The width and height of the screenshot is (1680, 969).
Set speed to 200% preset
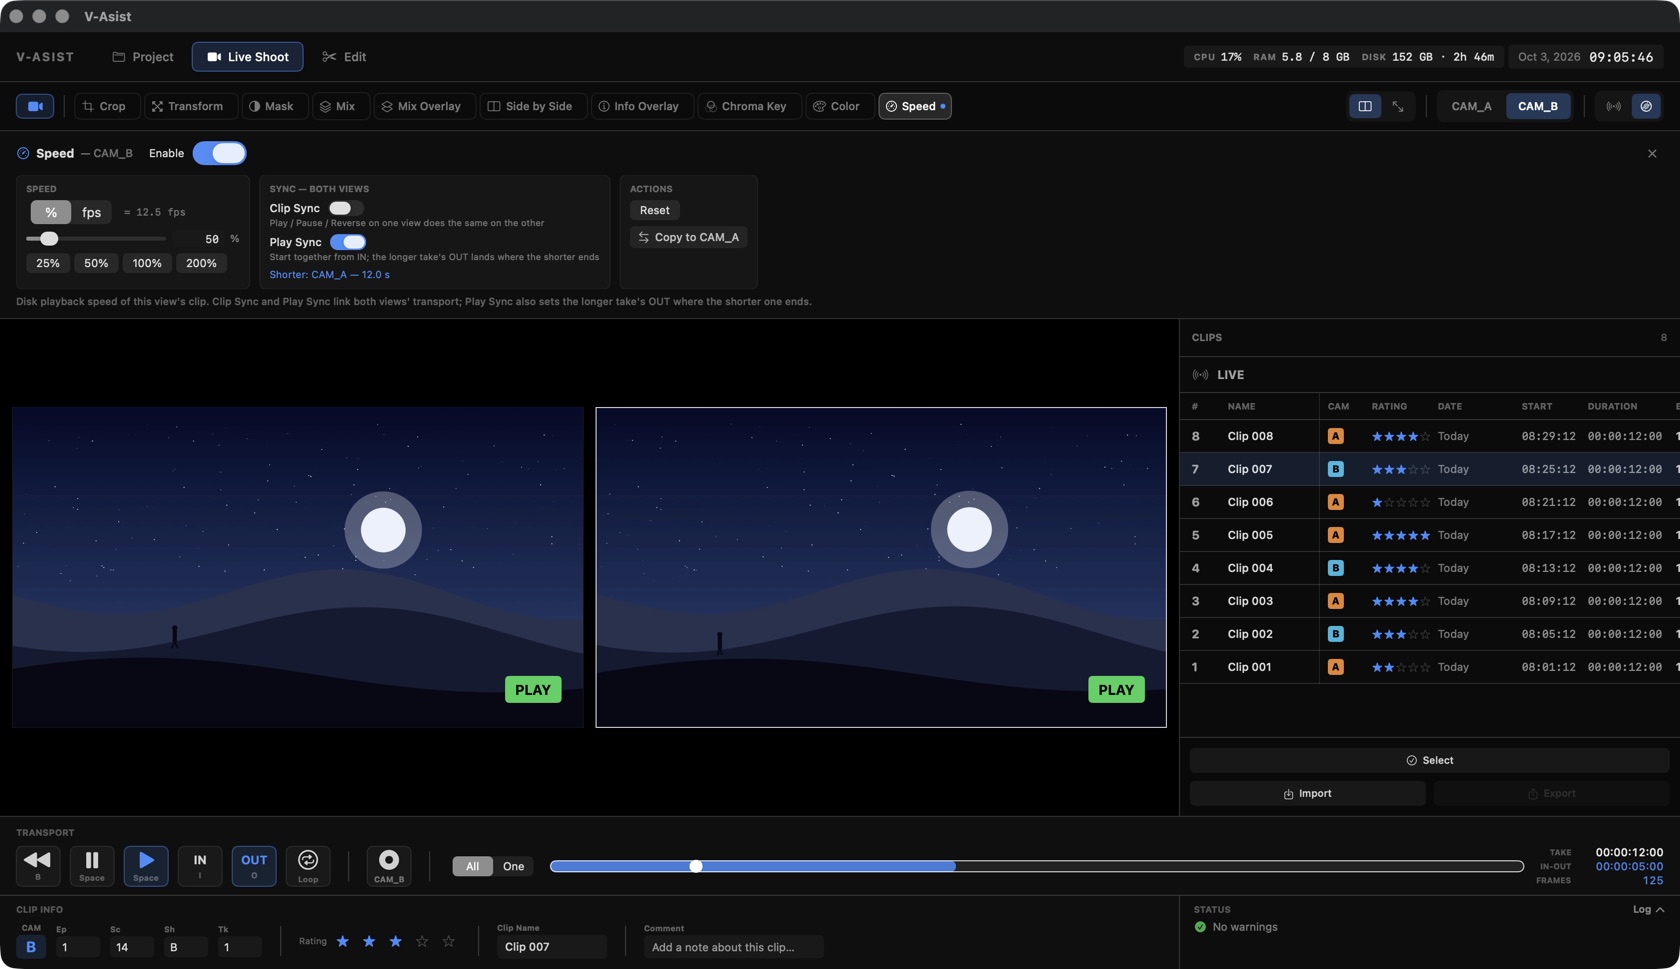coord(201,263)
